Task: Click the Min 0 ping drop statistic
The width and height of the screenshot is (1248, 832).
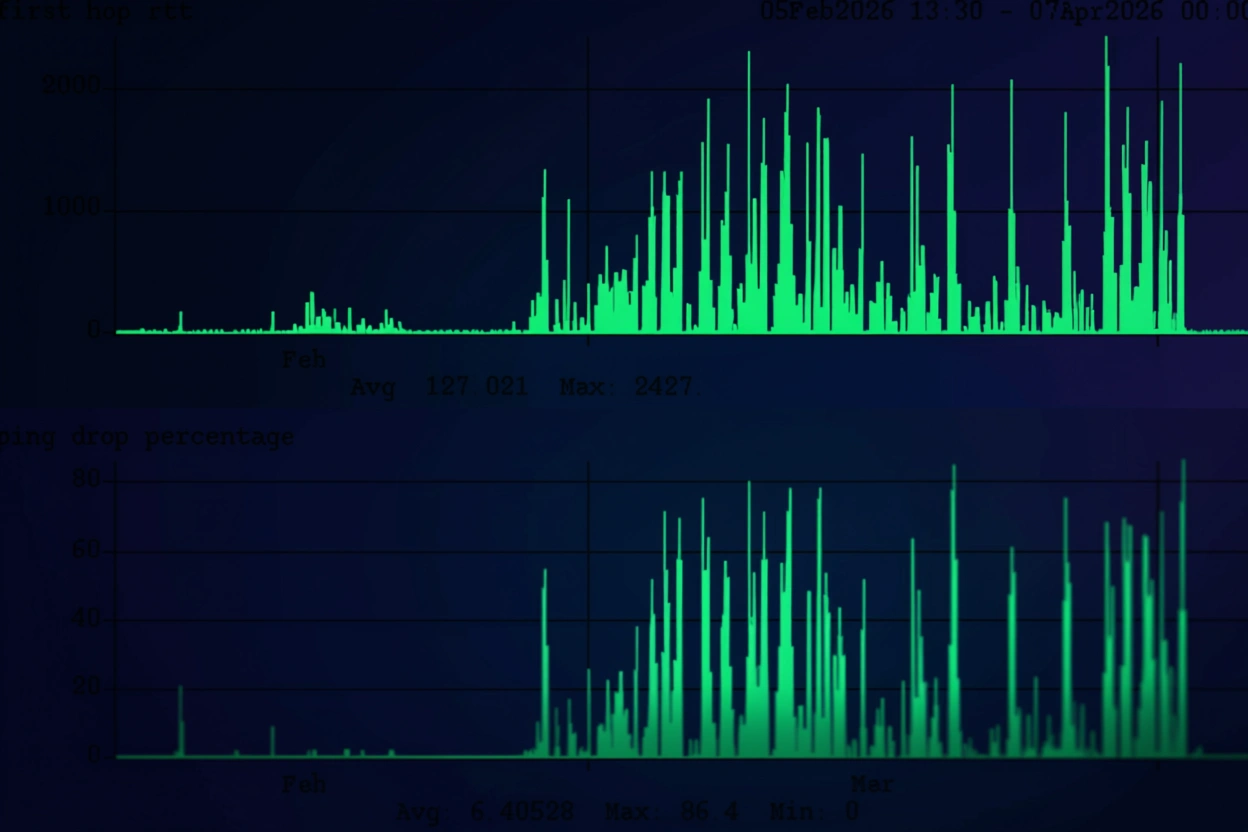Action: (814, 811)
